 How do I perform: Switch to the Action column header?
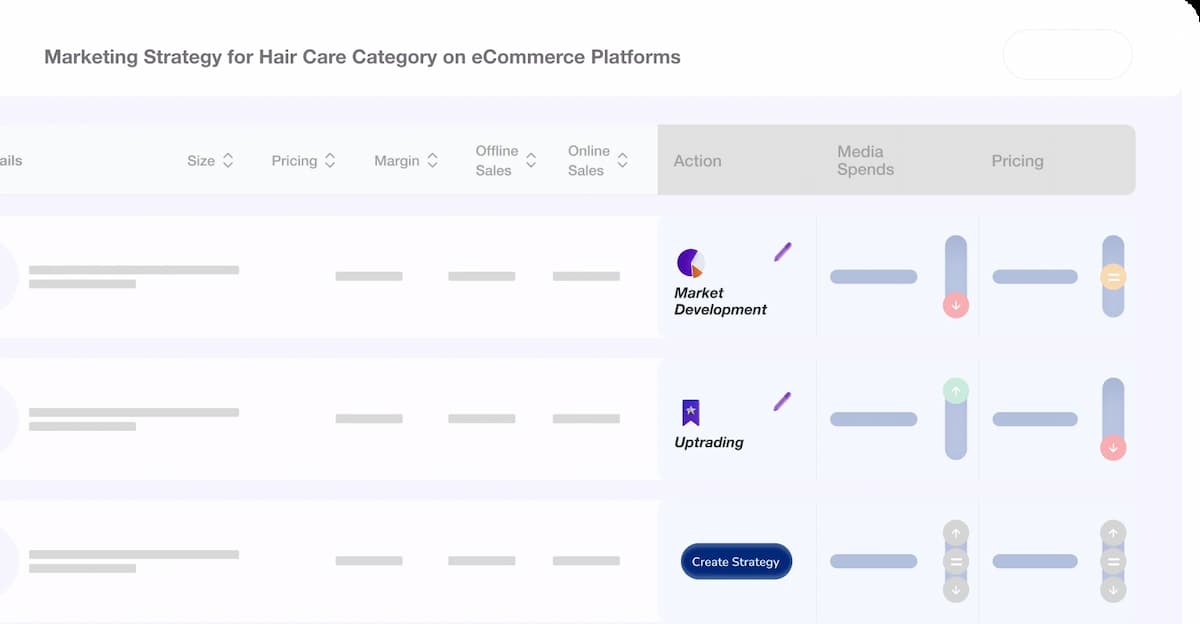(697, 160)
